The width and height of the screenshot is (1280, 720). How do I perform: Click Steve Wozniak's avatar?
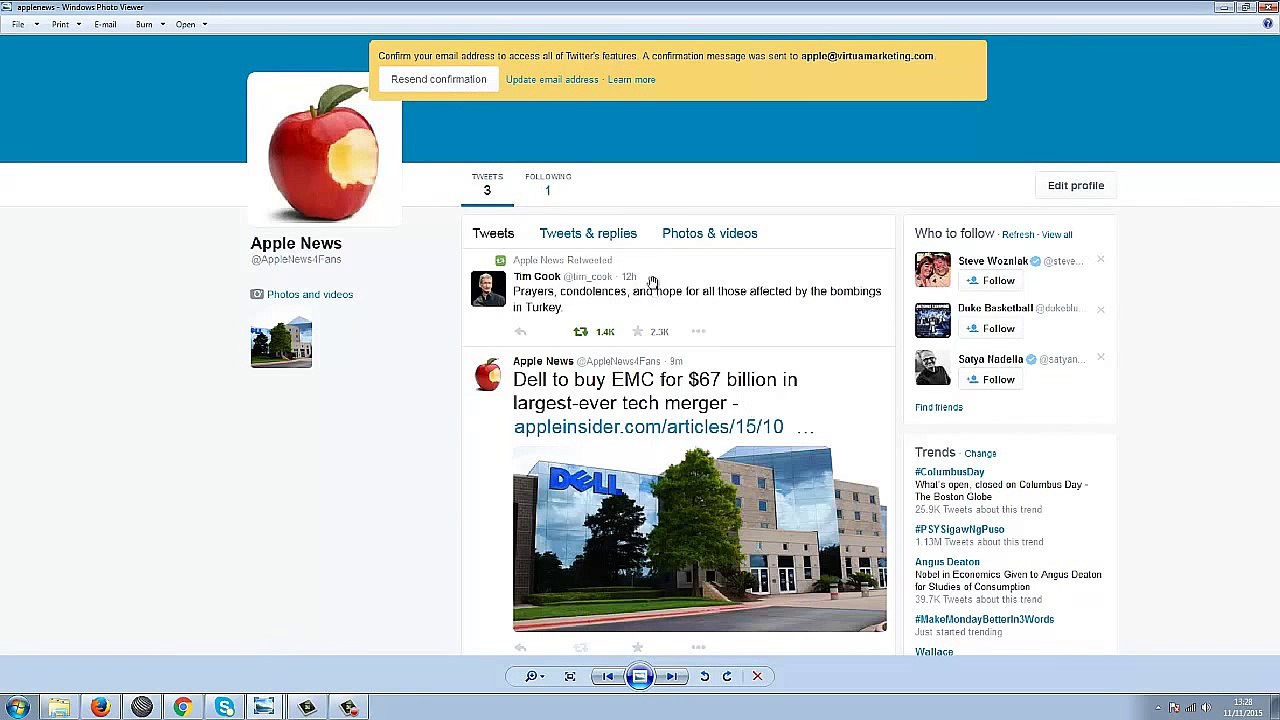[x=932, y=270]
